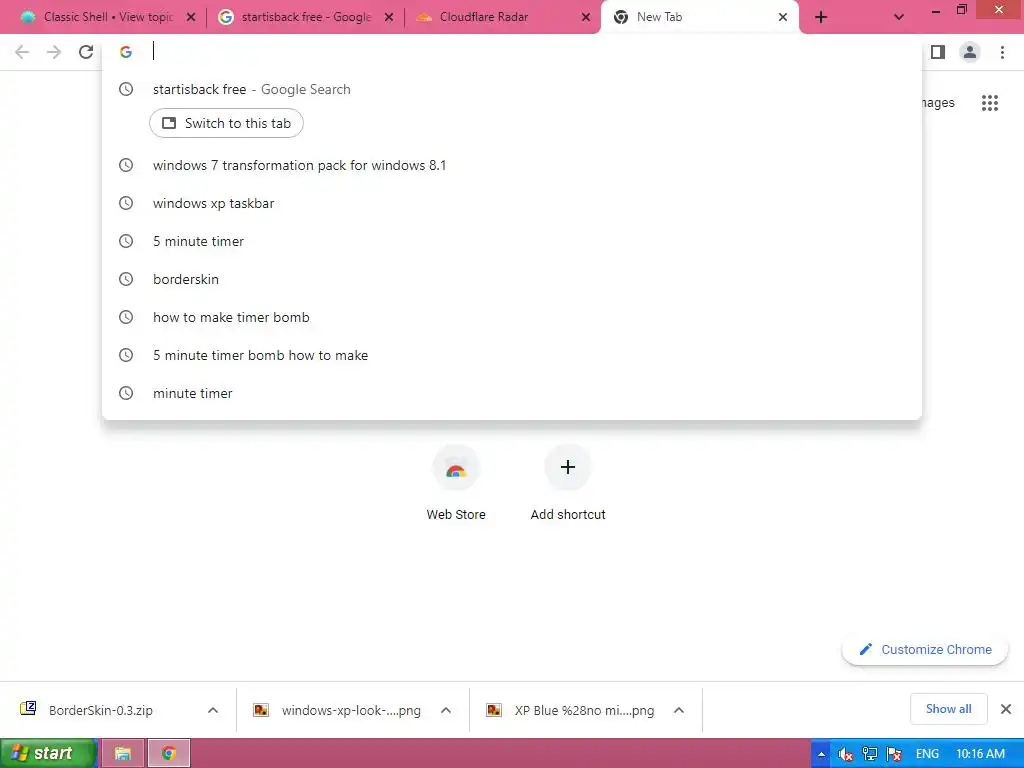This screenshot has height=768, width=1024.
Task: Click the Google G icon in omnibox
Action: (x=126, y=52)
